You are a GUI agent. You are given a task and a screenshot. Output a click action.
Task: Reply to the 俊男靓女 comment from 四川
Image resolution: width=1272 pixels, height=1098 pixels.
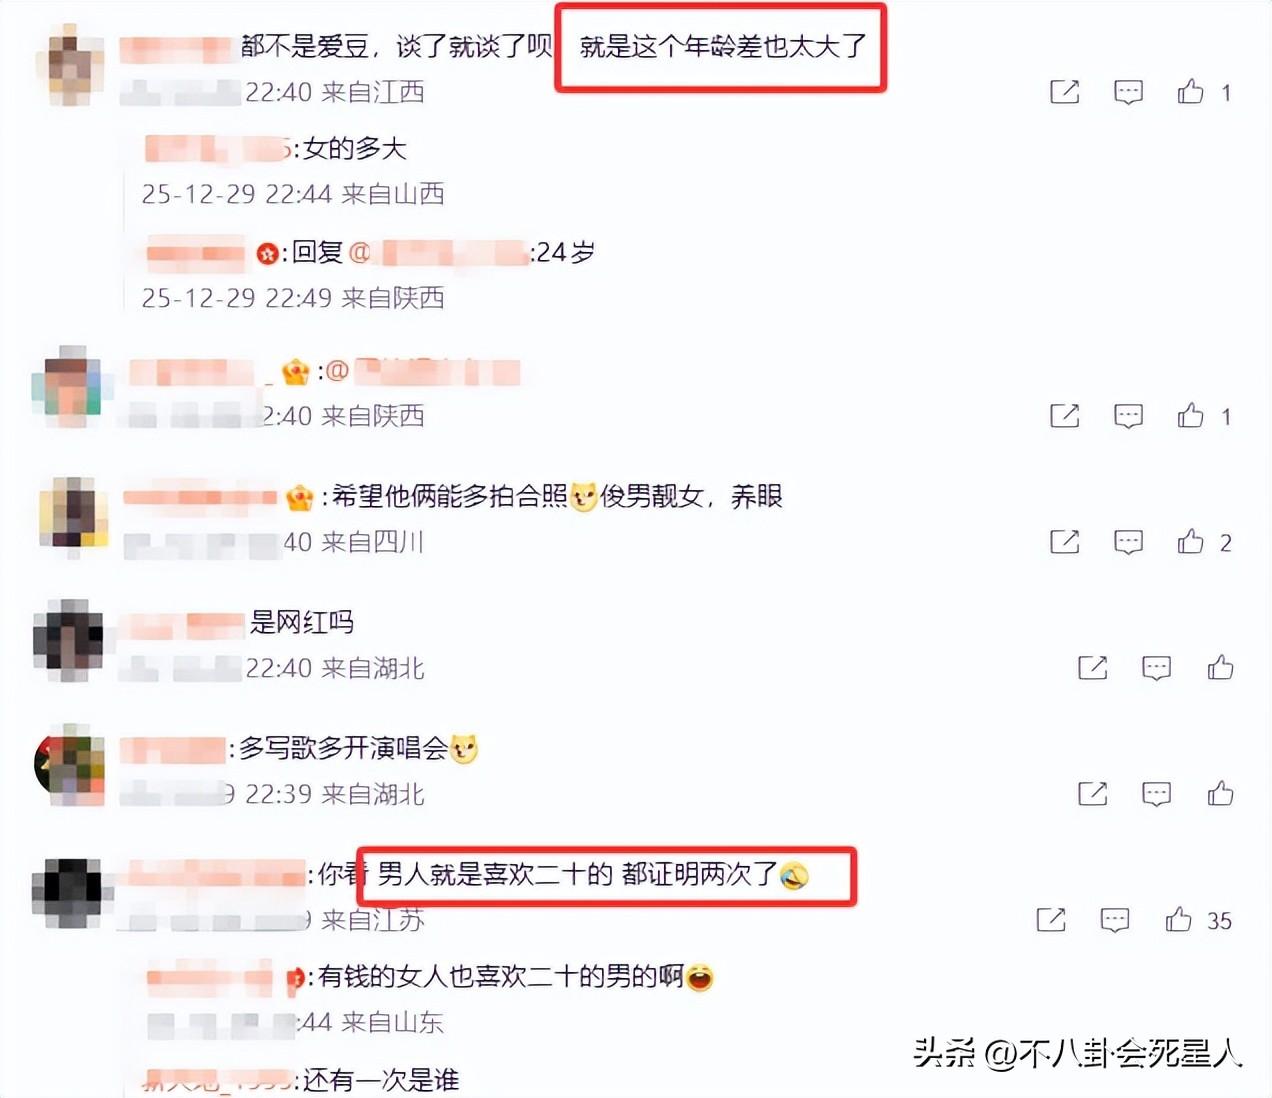[x=1128, y=542]
